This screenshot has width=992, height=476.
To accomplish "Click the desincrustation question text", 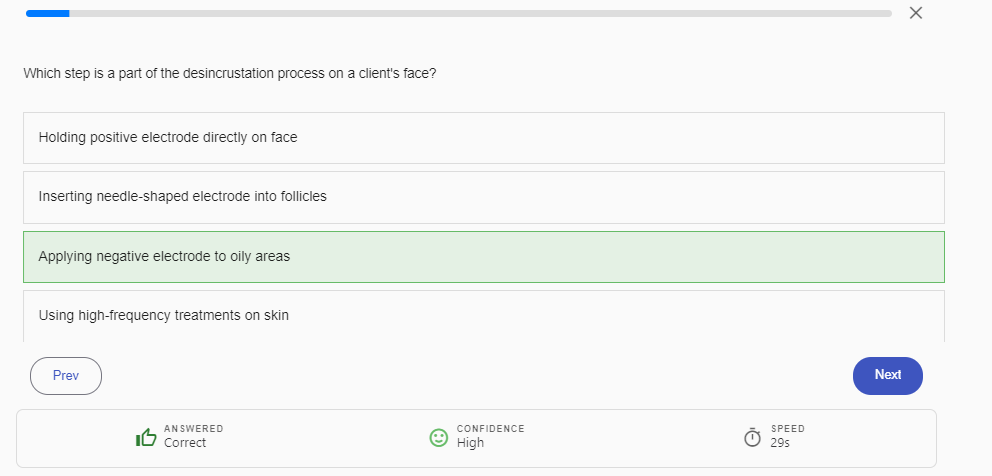I will [x=229, y=74].
